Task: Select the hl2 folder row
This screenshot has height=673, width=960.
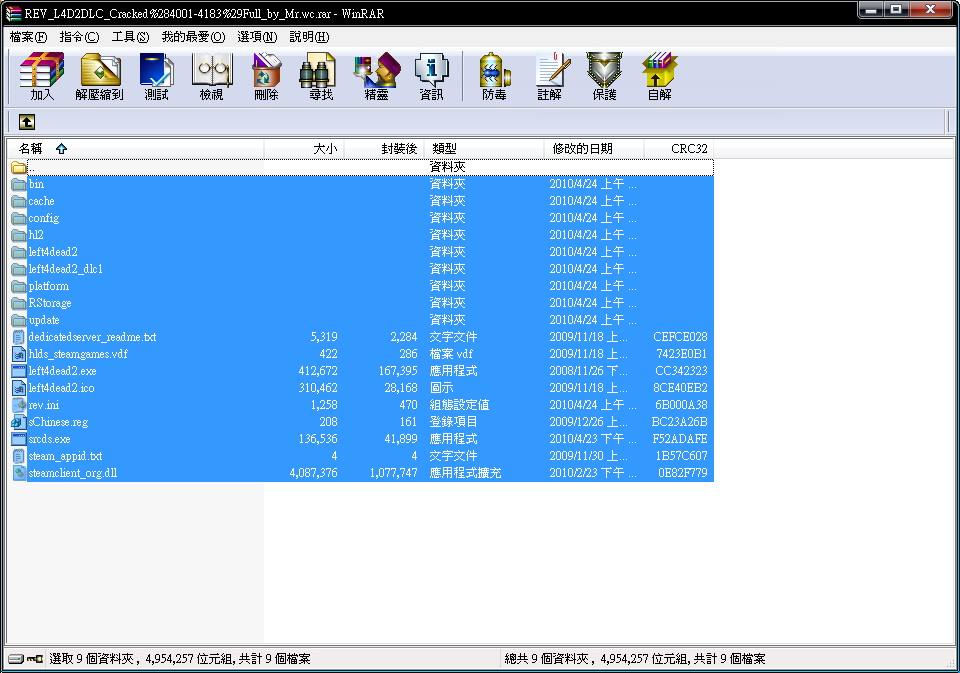Action: point(362,235)
